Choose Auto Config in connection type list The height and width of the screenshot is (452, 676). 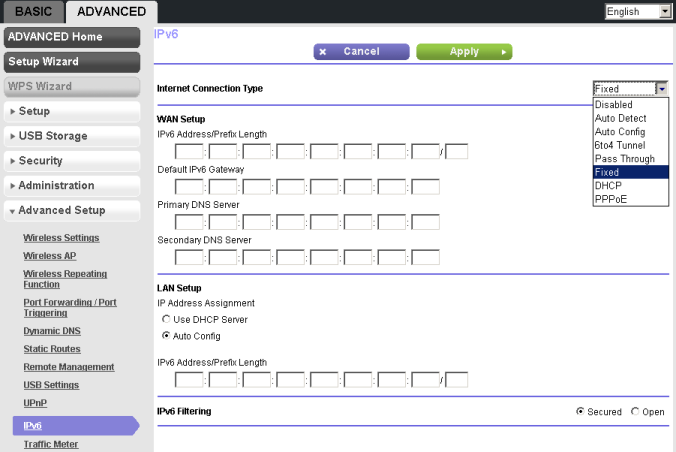(631, 132)
